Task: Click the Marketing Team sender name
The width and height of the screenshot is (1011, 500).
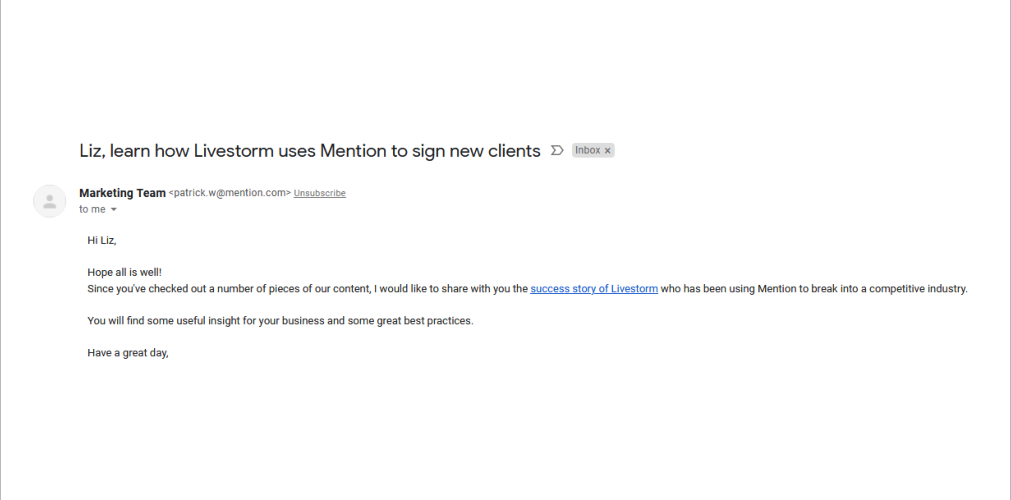Action: point(123,193)
